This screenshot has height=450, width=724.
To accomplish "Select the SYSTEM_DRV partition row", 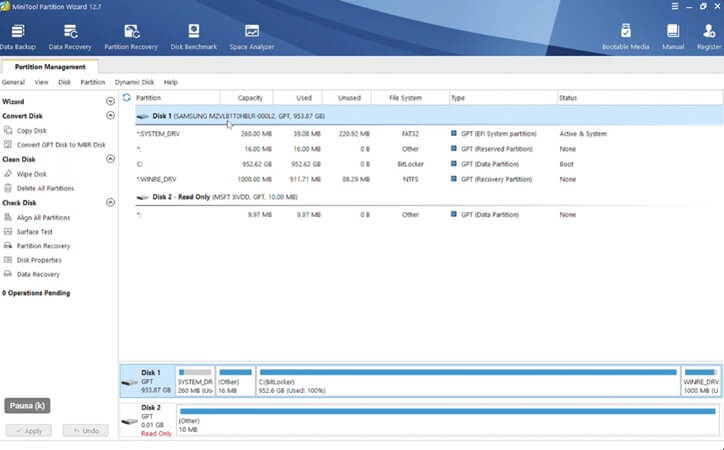I will pyautogui.click(x=429, y=134).
